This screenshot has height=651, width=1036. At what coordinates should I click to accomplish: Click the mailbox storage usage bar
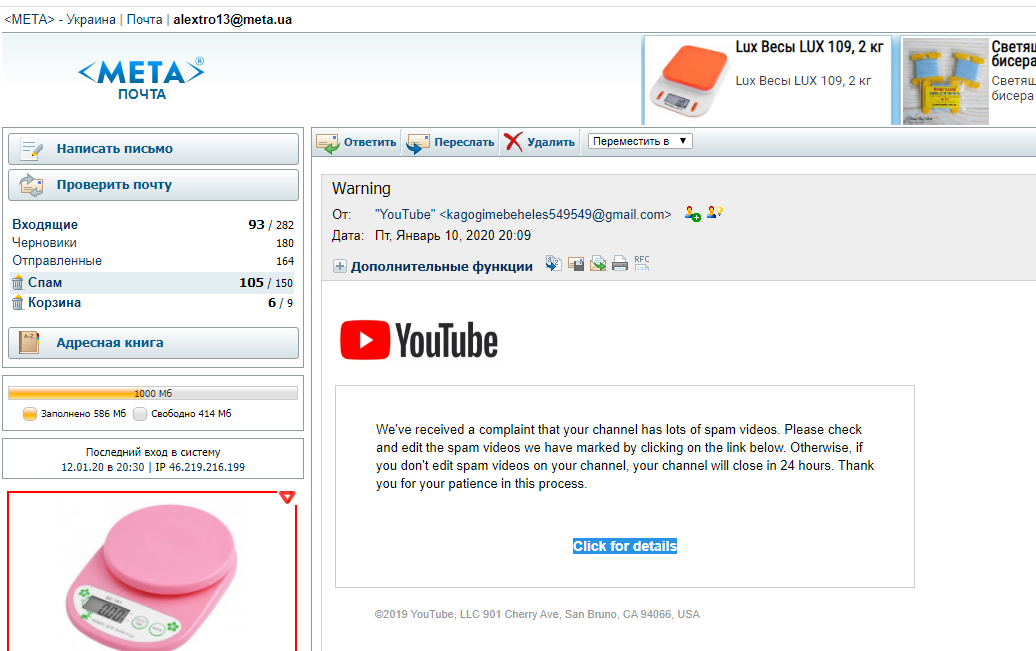(x=153, y=393)
